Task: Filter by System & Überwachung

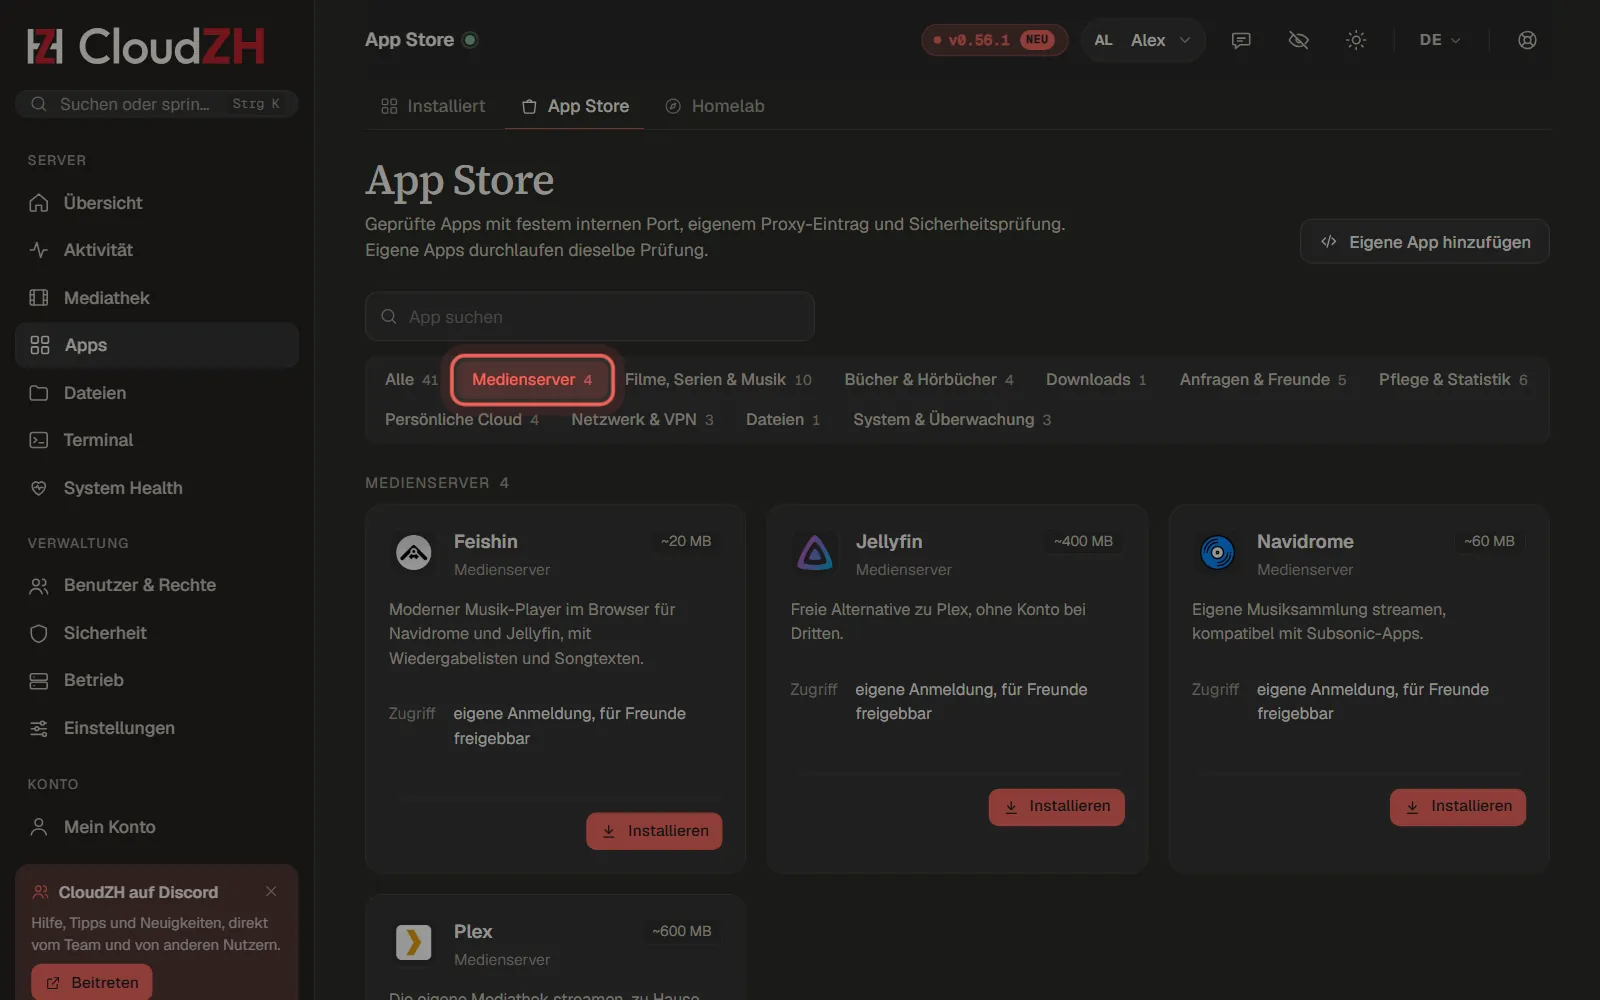Action: tap(952, 420)
